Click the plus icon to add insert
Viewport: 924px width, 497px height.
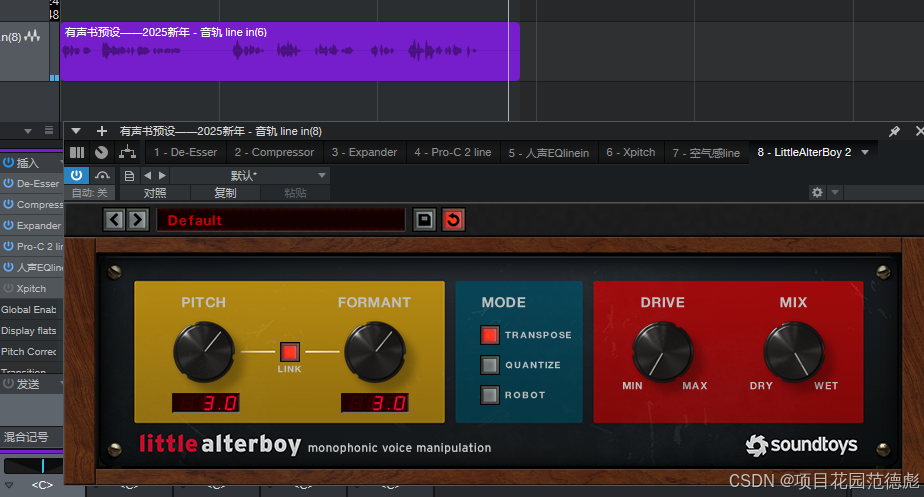[102, 131]
